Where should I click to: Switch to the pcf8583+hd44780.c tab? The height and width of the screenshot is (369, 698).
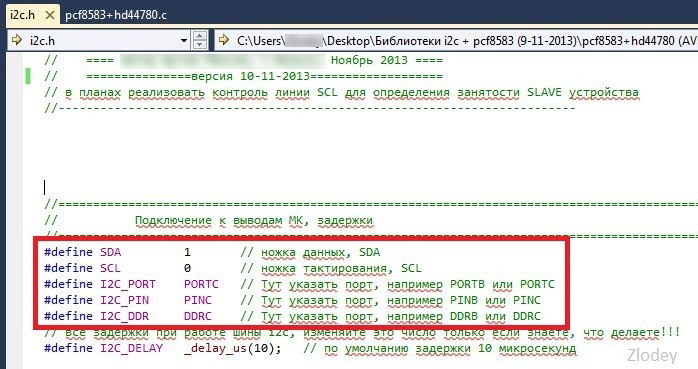116,15
